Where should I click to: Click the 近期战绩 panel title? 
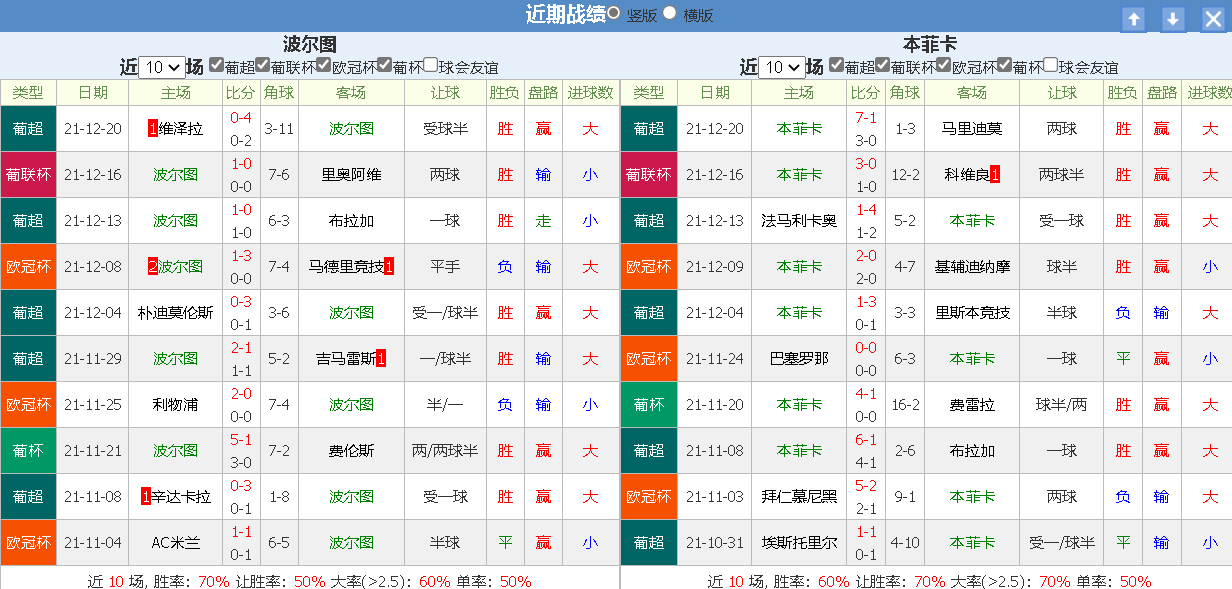pyautogui.click(x=565, y=14)
